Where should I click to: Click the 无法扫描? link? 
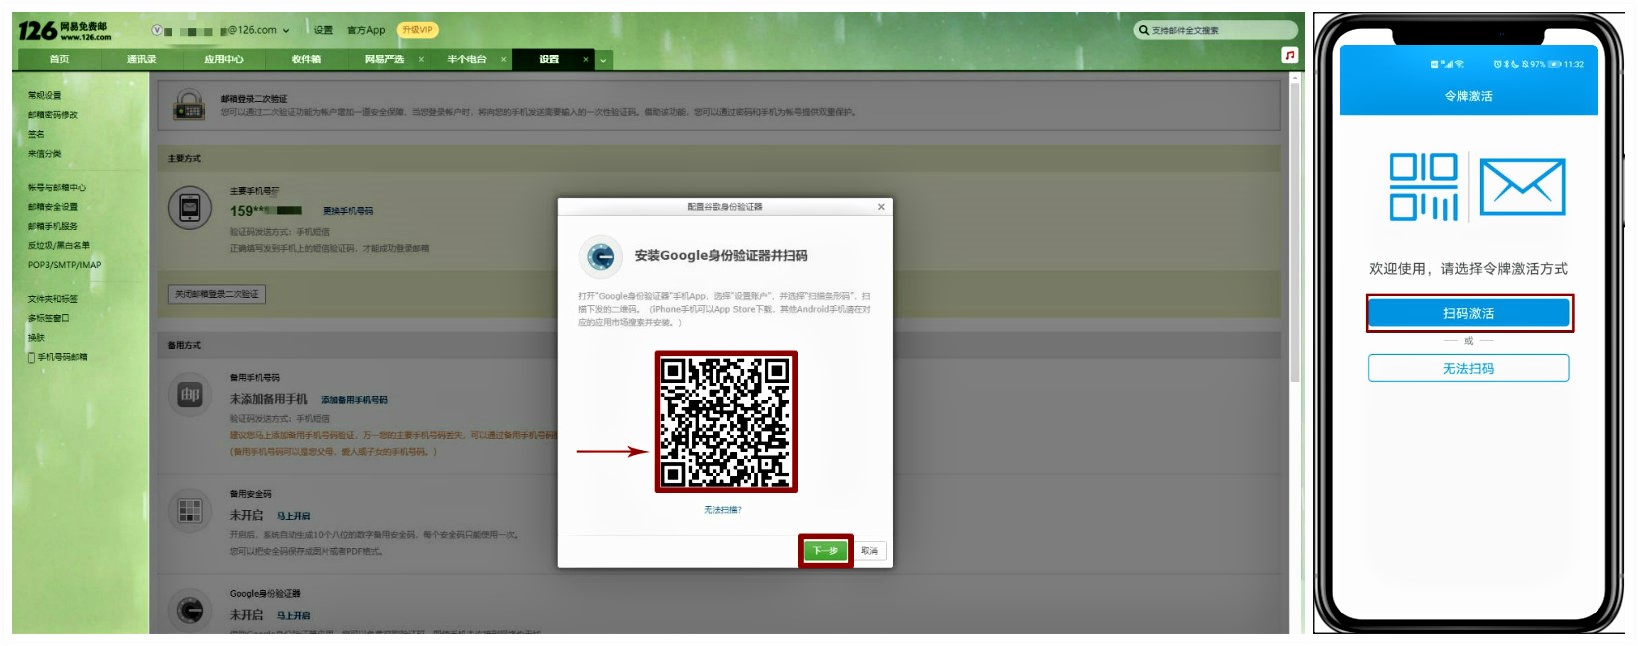tap(723, 510)
